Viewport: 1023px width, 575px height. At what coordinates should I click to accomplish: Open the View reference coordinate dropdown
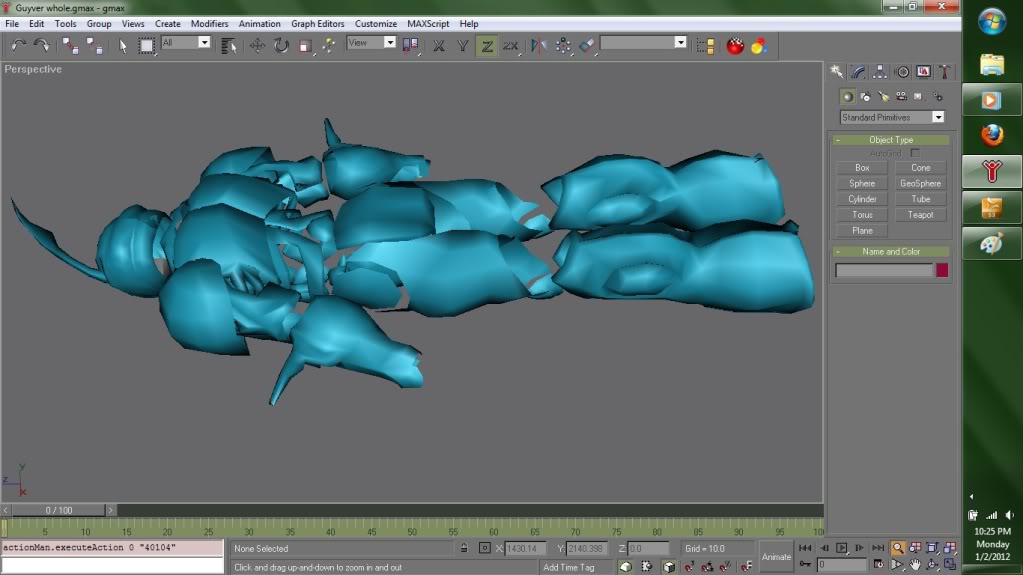[390, 43]
